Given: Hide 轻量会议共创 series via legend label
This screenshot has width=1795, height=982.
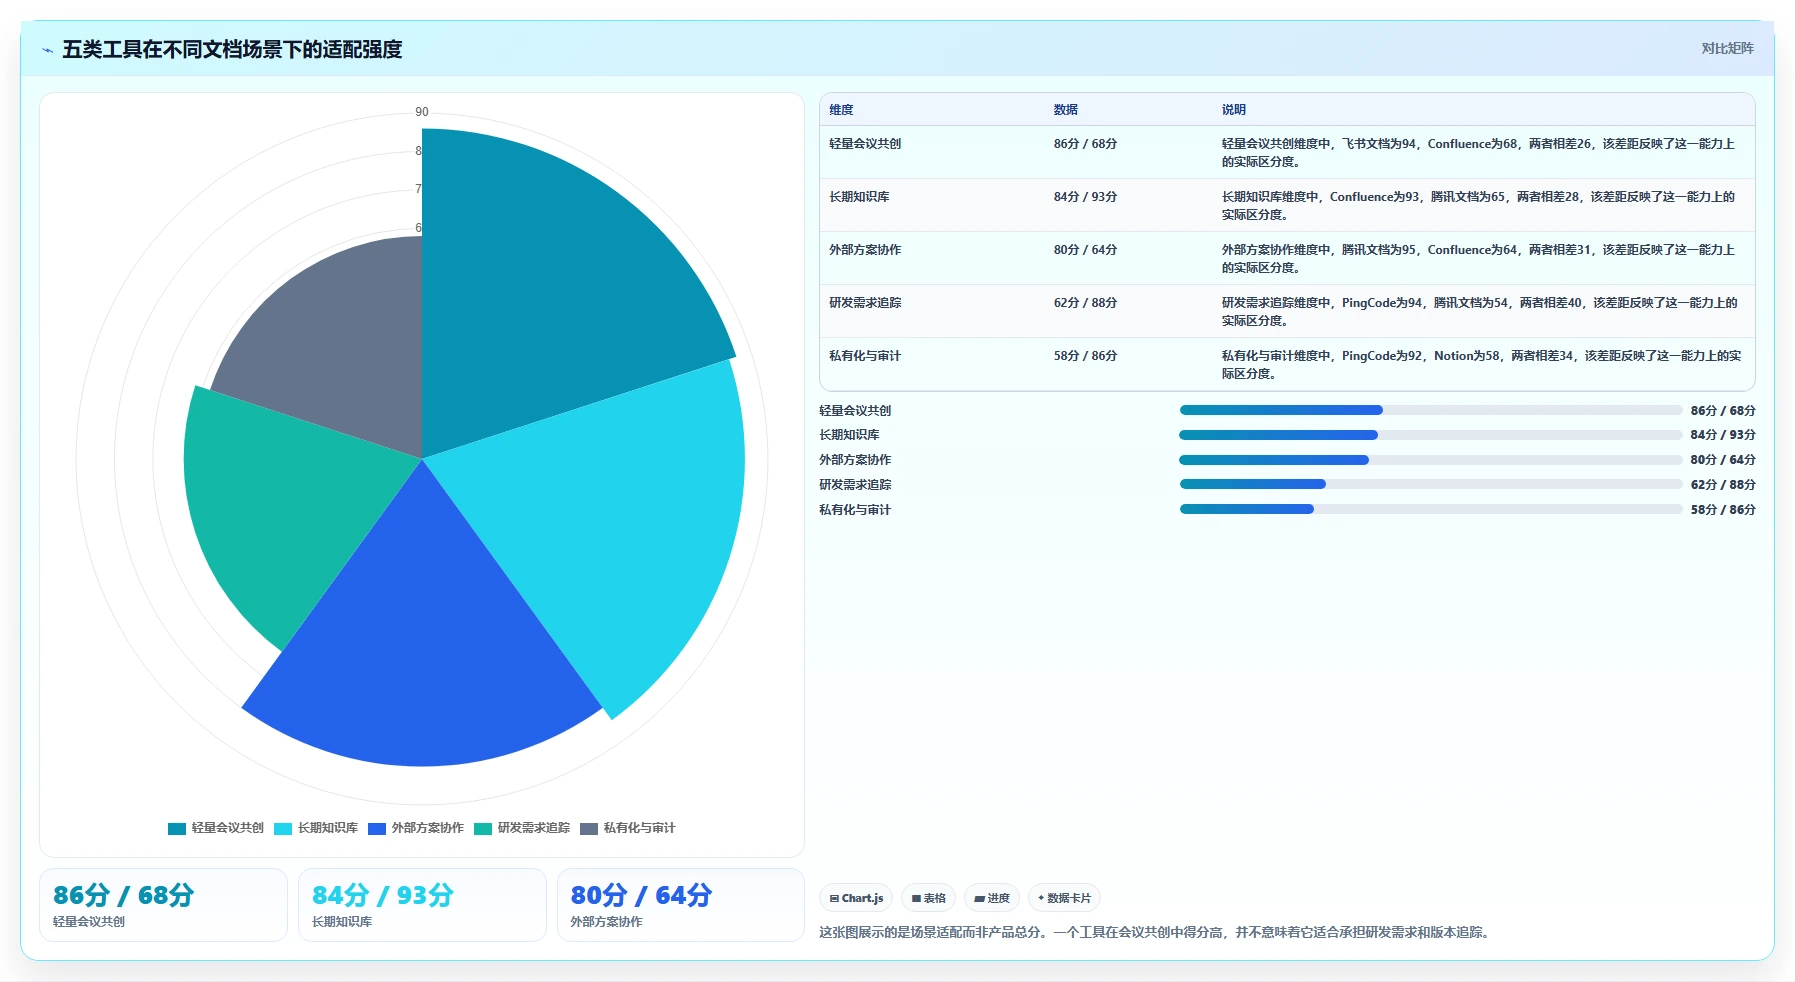Looking at the screenshot, I should point(228,828).
